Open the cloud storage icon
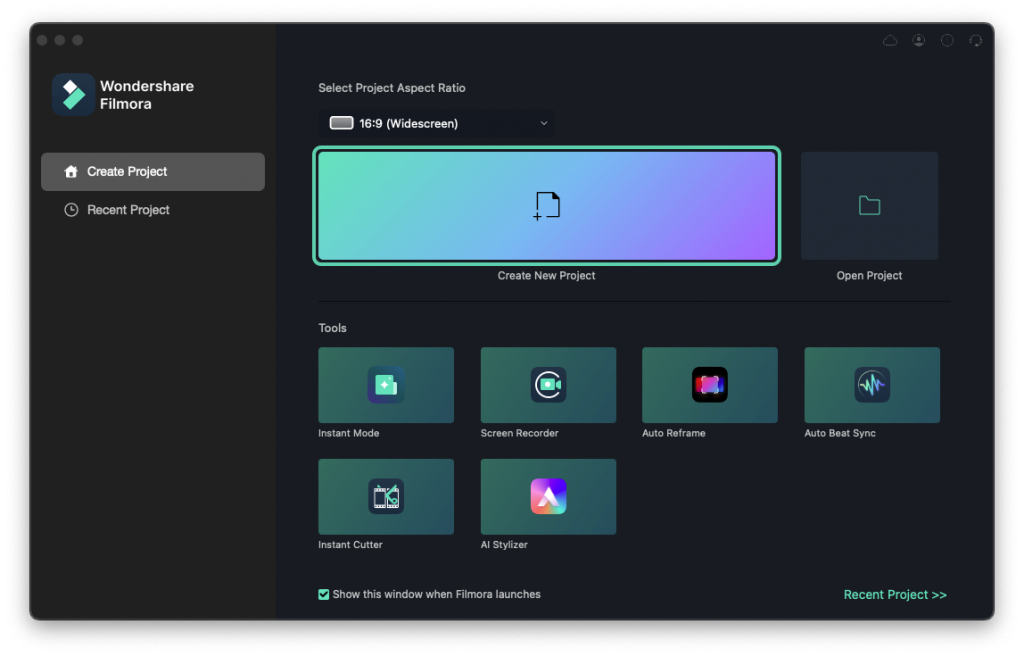 tap(890, 40)
